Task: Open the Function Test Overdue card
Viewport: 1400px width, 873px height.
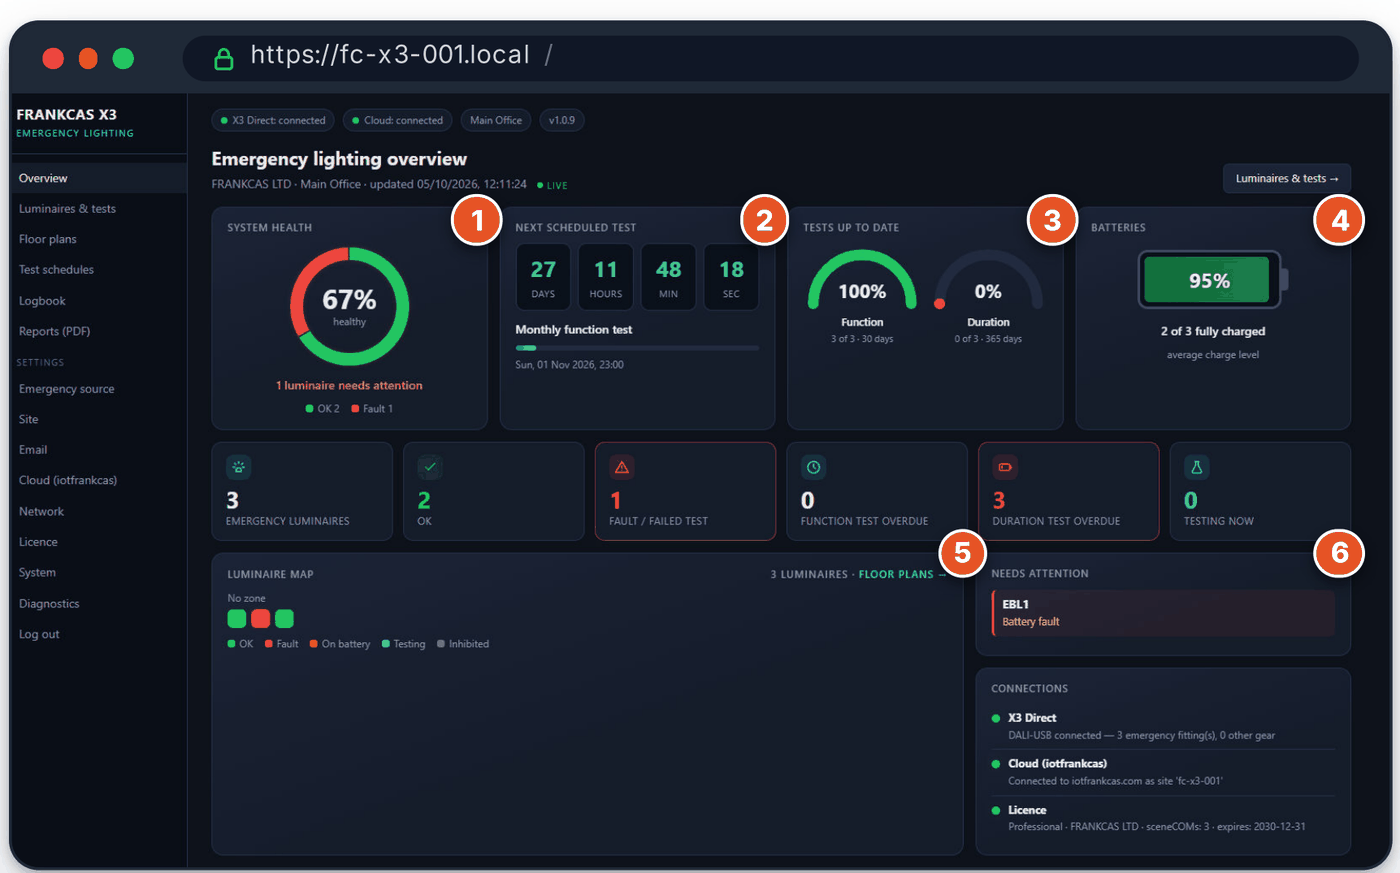Action: (x=877, y=492)
